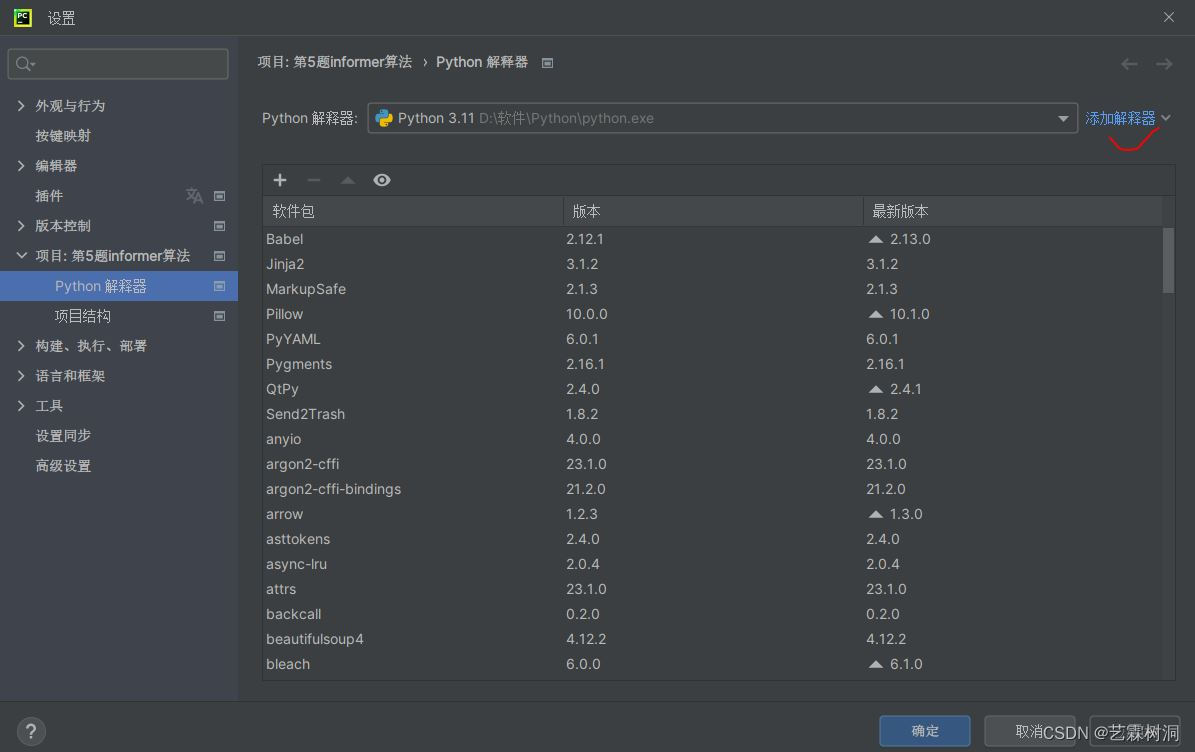Expand the 构建、执行、部署 section
1195x752 pixels.
coord(21,346)
